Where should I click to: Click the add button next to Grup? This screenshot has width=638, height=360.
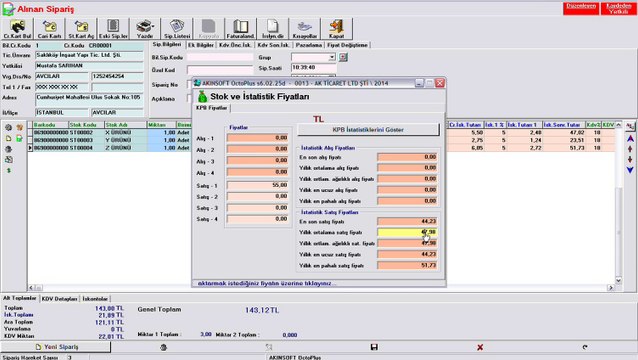pyautogui.click(x=343, y=57)
